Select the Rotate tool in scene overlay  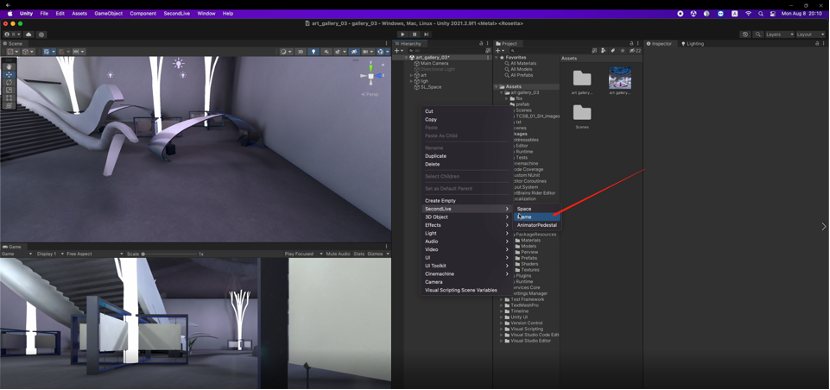pyautogui.click(x=9, y=83)
